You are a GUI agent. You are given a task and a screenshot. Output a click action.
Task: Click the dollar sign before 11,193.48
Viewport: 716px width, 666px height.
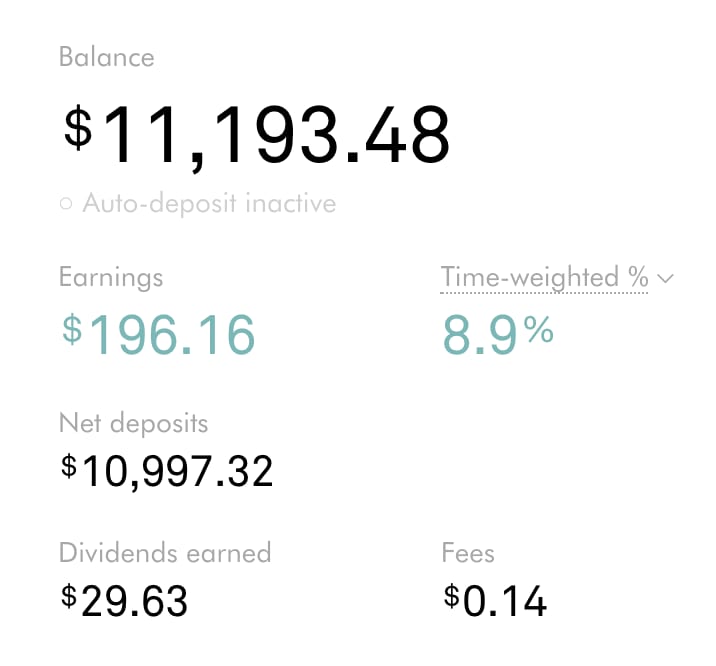coord(78,127)
